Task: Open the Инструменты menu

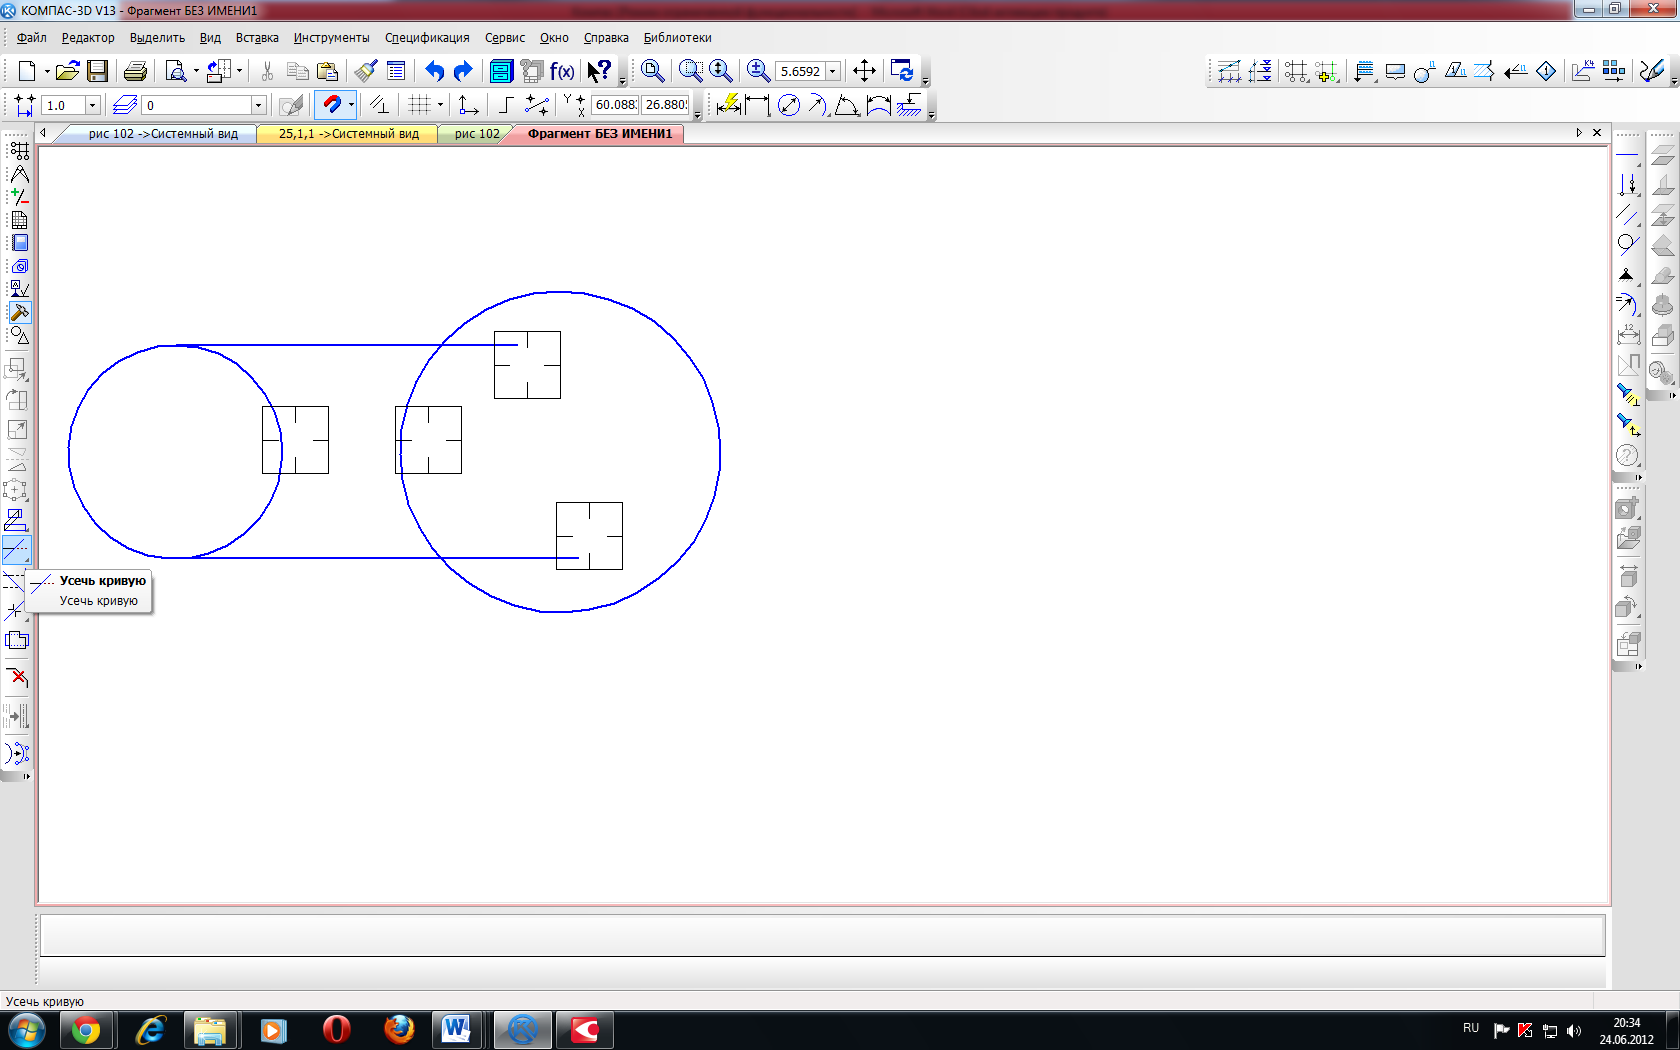Action: point(331,38)
